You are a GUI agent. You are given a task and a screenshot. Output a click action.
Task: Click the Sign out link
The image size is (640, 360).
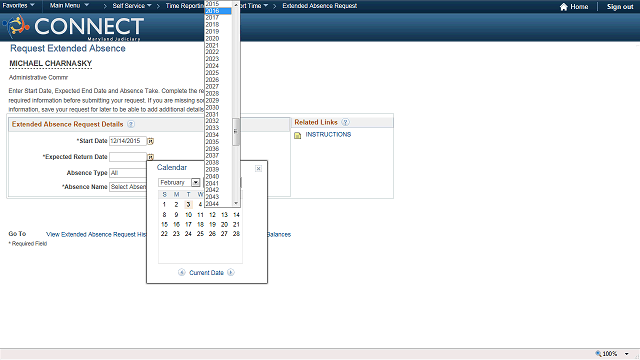tap(620, 7)
